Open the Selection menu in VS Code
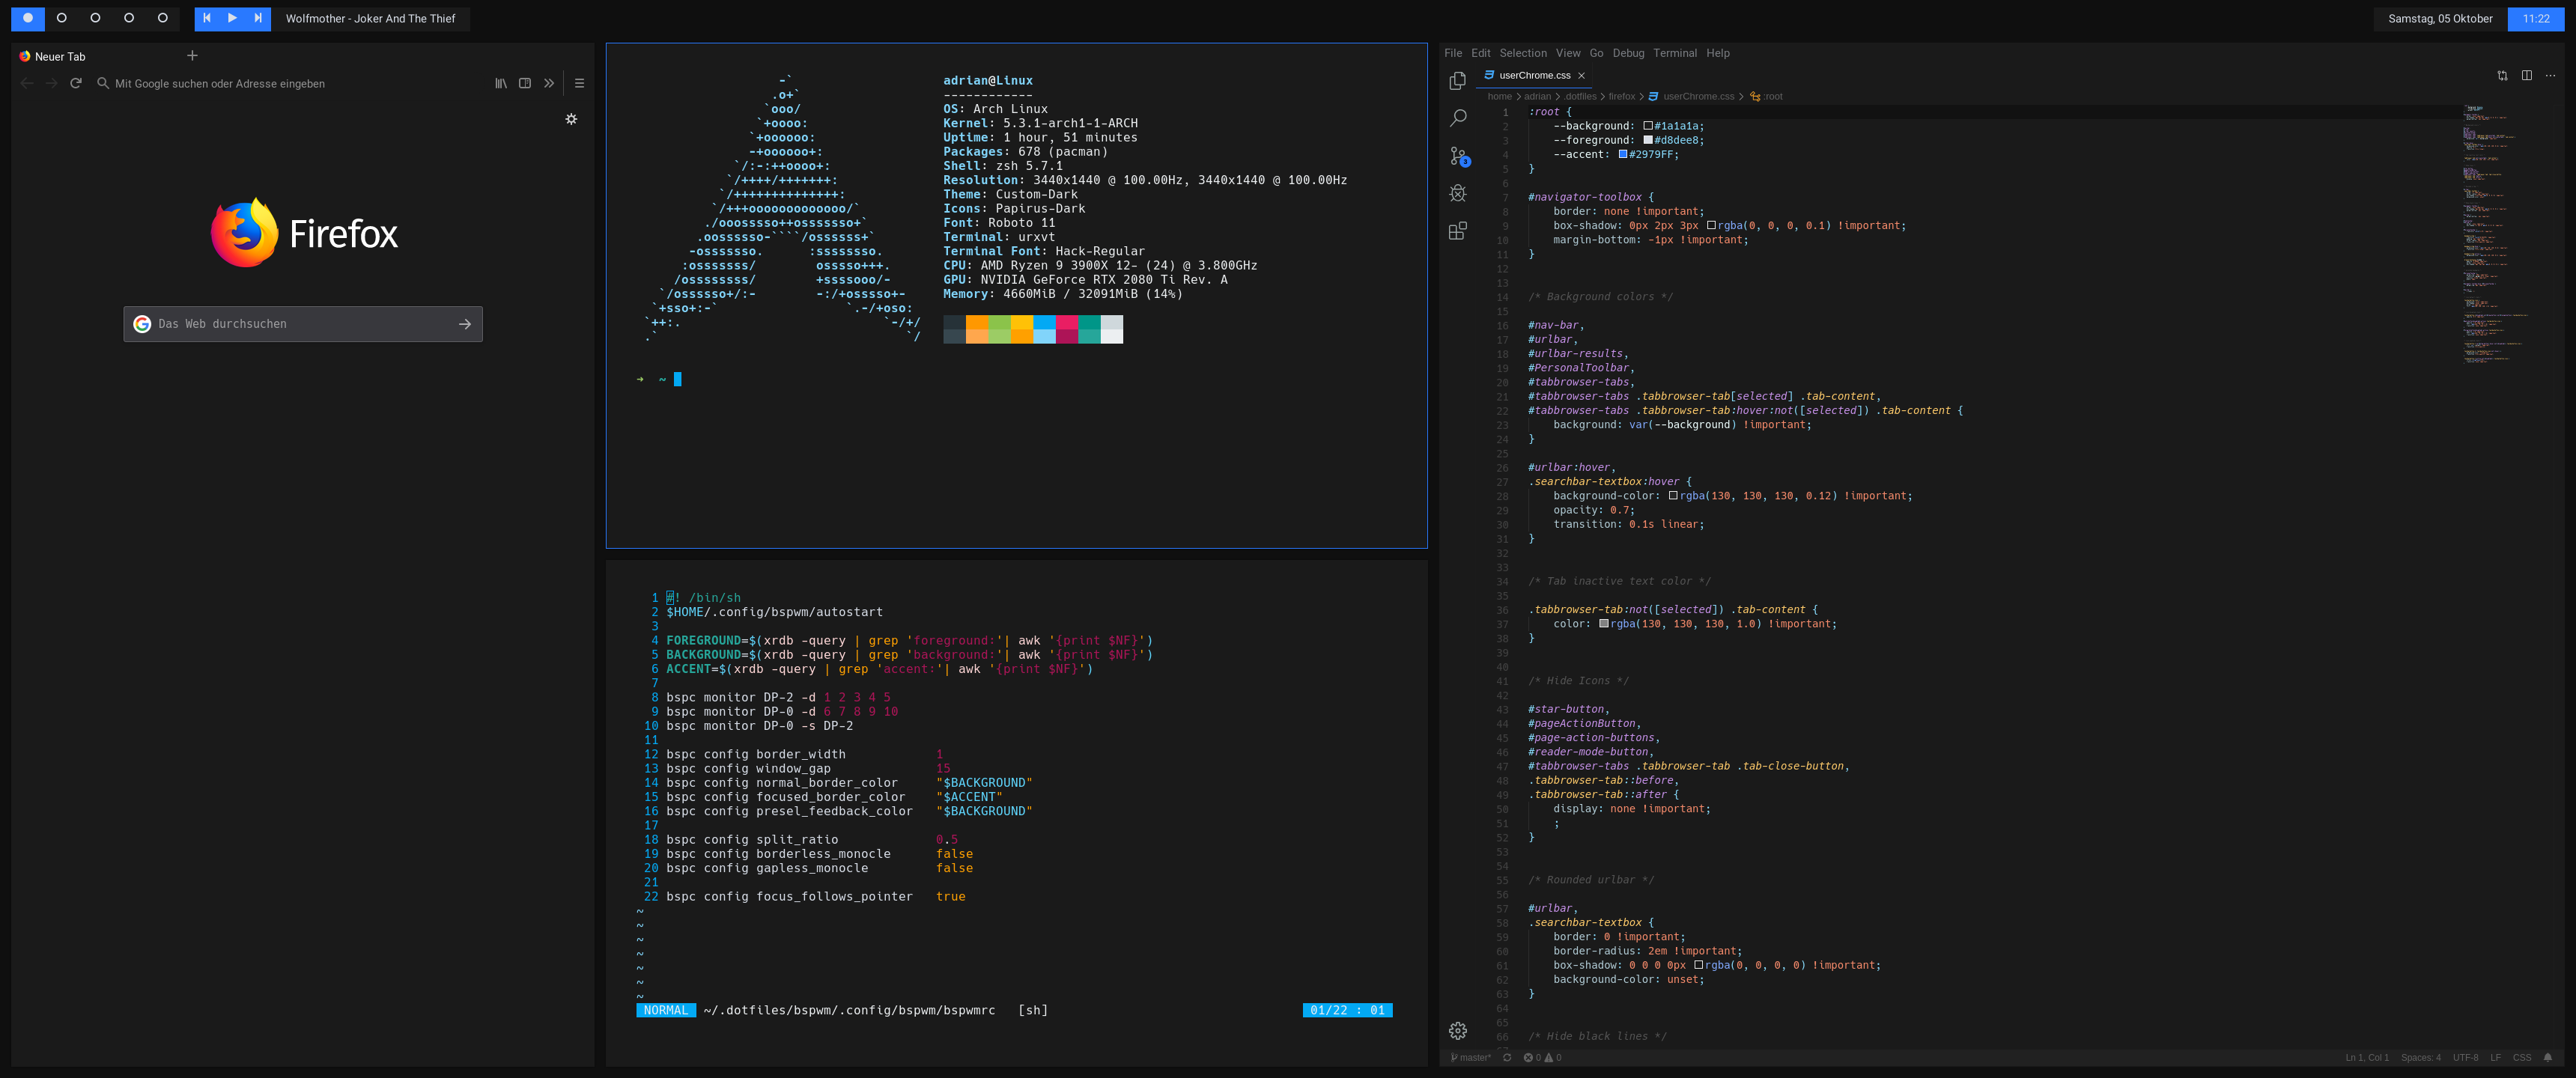The width and height of the screenshot is (2576, 1078). [x=1522, y=53]
